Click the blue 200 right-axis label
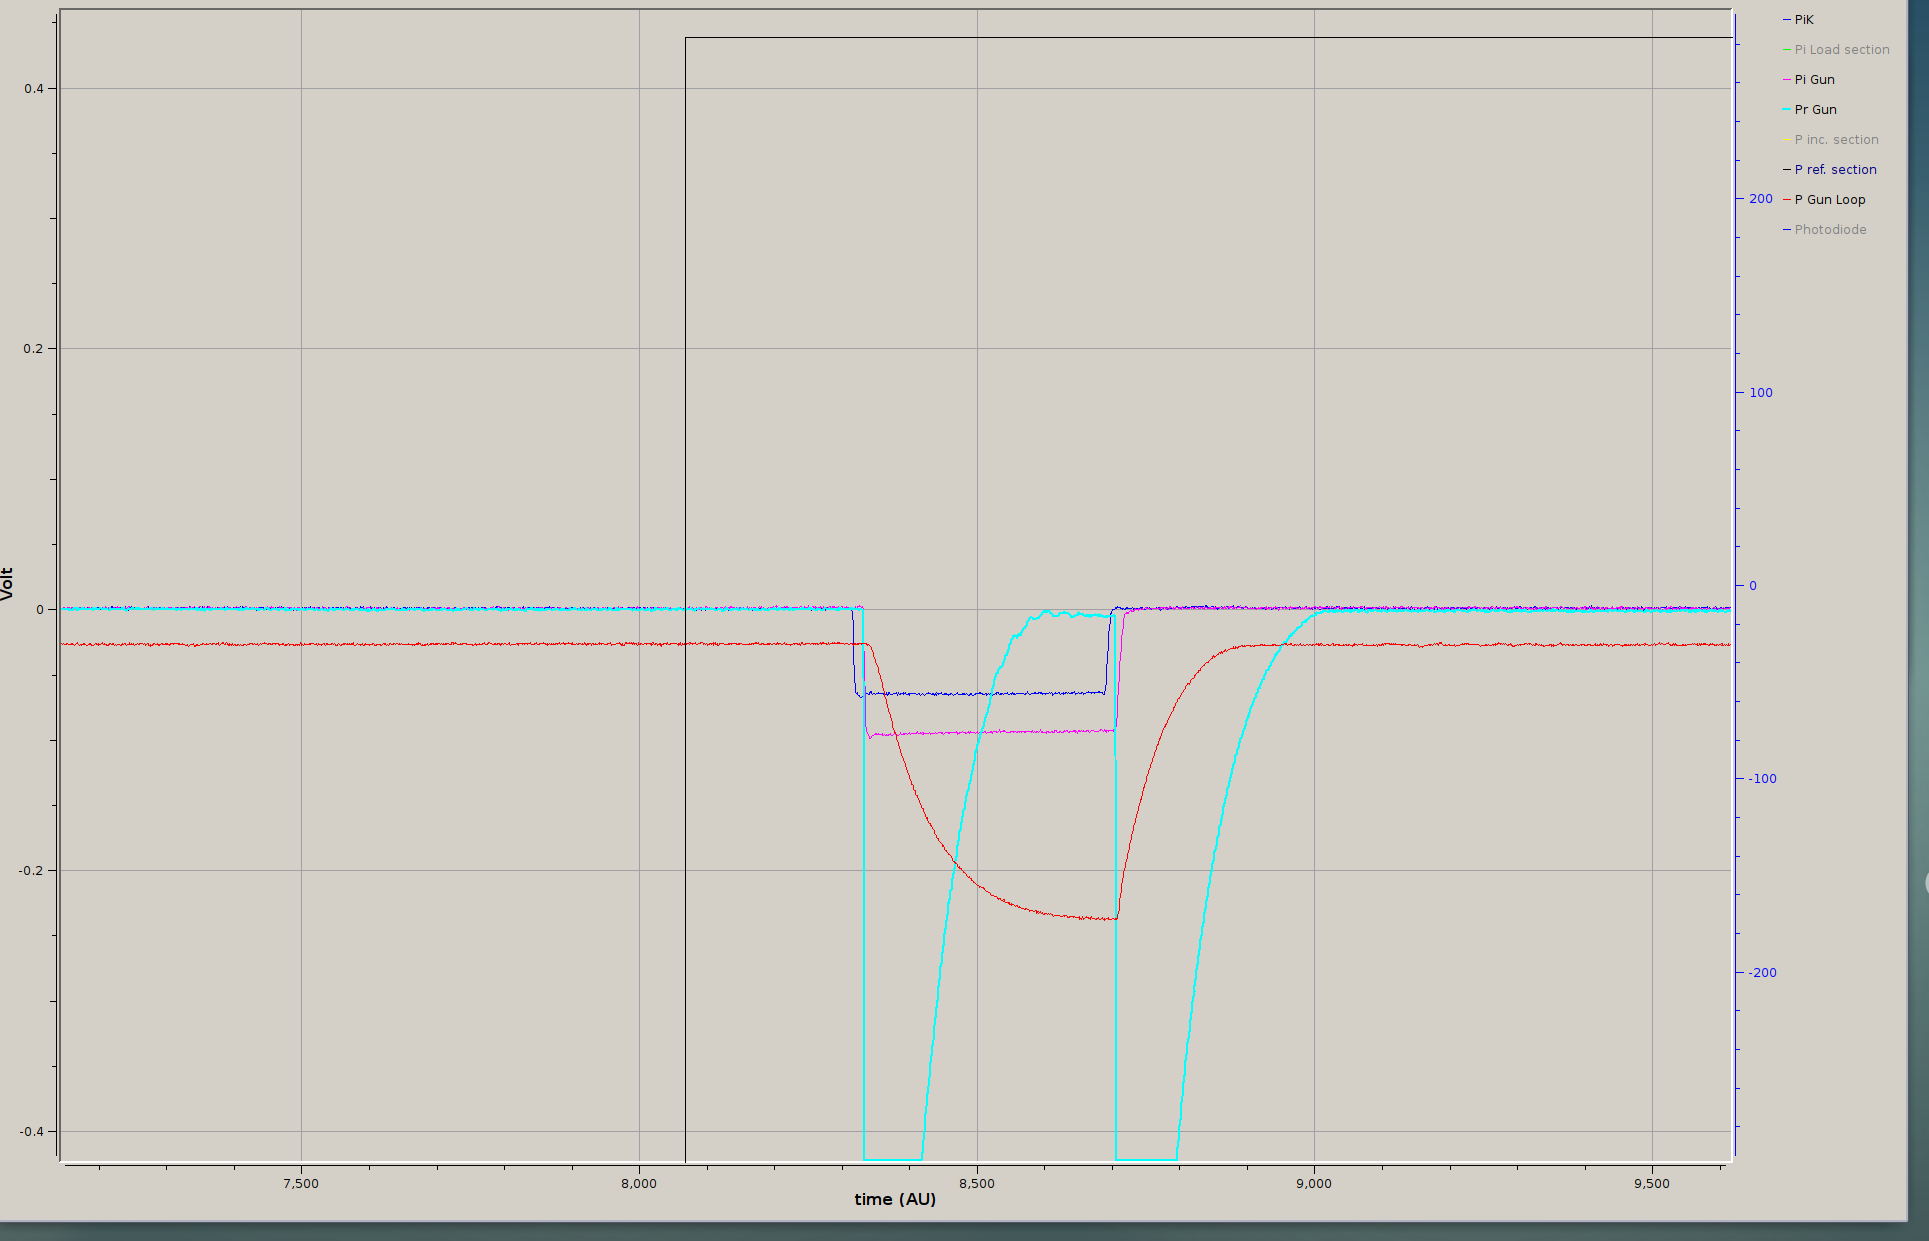This screenshot has height=1241, width=1929. click(x=1760, y=199)
